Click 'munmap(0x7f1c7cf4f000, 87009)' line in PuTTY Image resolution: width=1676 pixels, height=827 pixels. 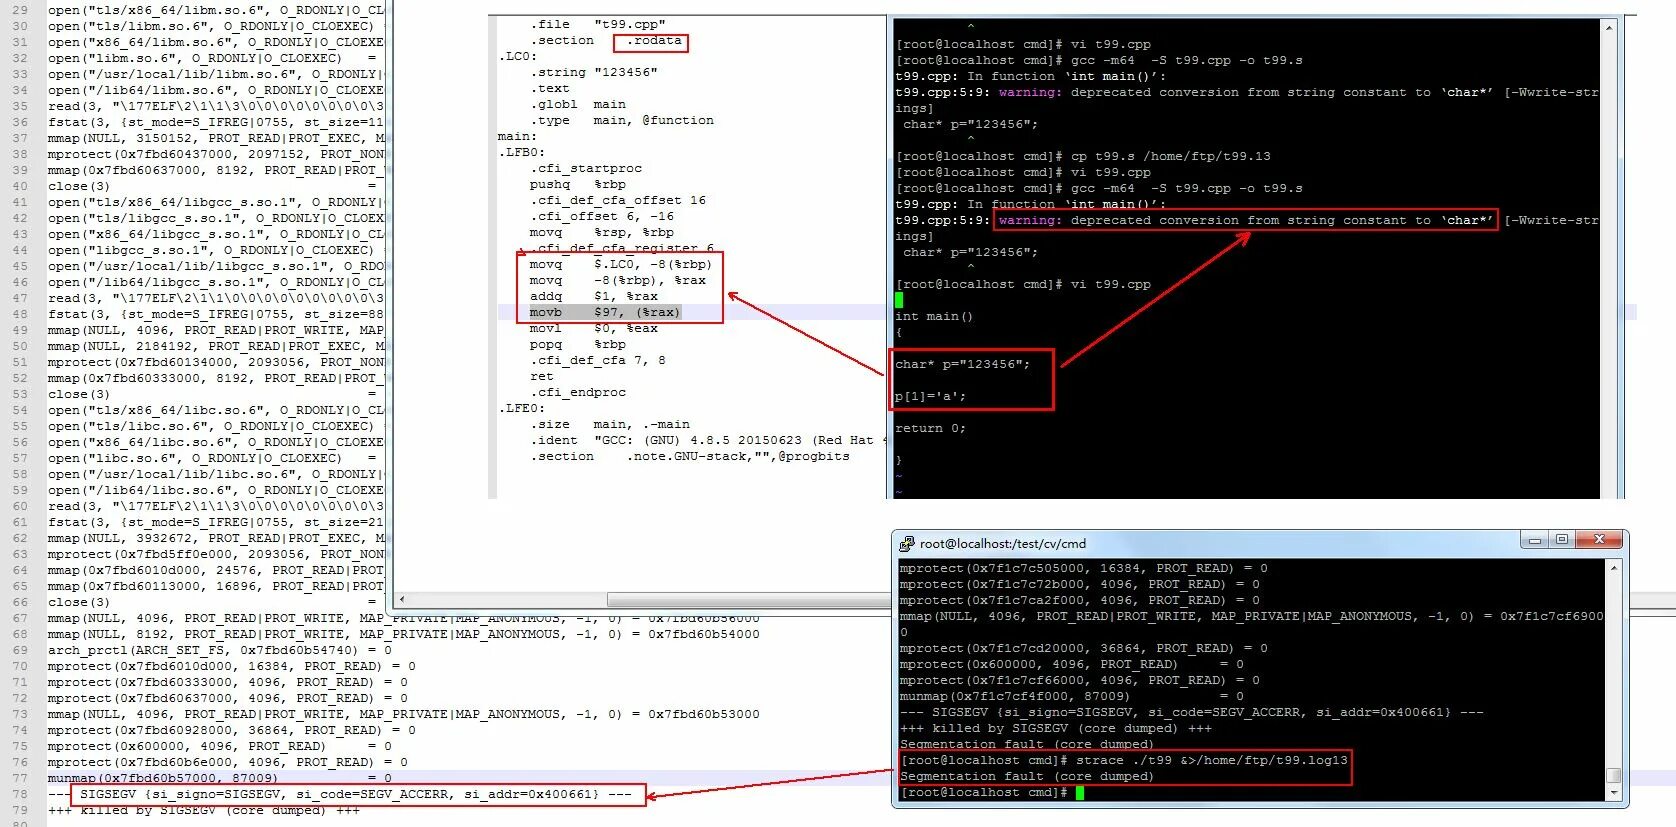(x=1072, y=696)
